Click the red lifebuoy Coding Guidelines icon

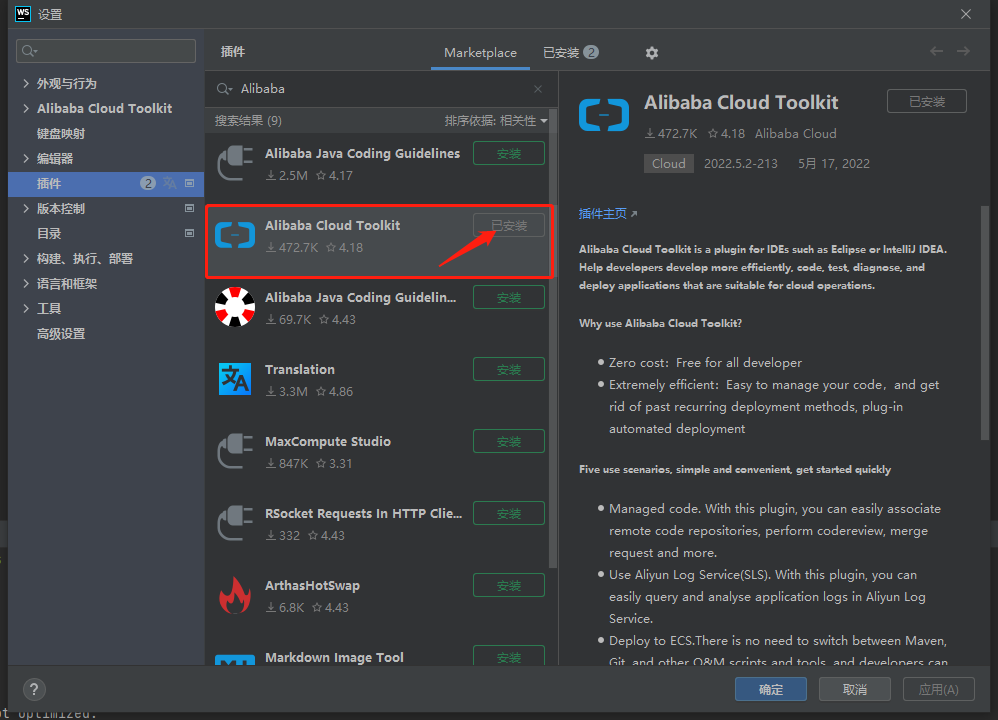[x=235, y=307]
